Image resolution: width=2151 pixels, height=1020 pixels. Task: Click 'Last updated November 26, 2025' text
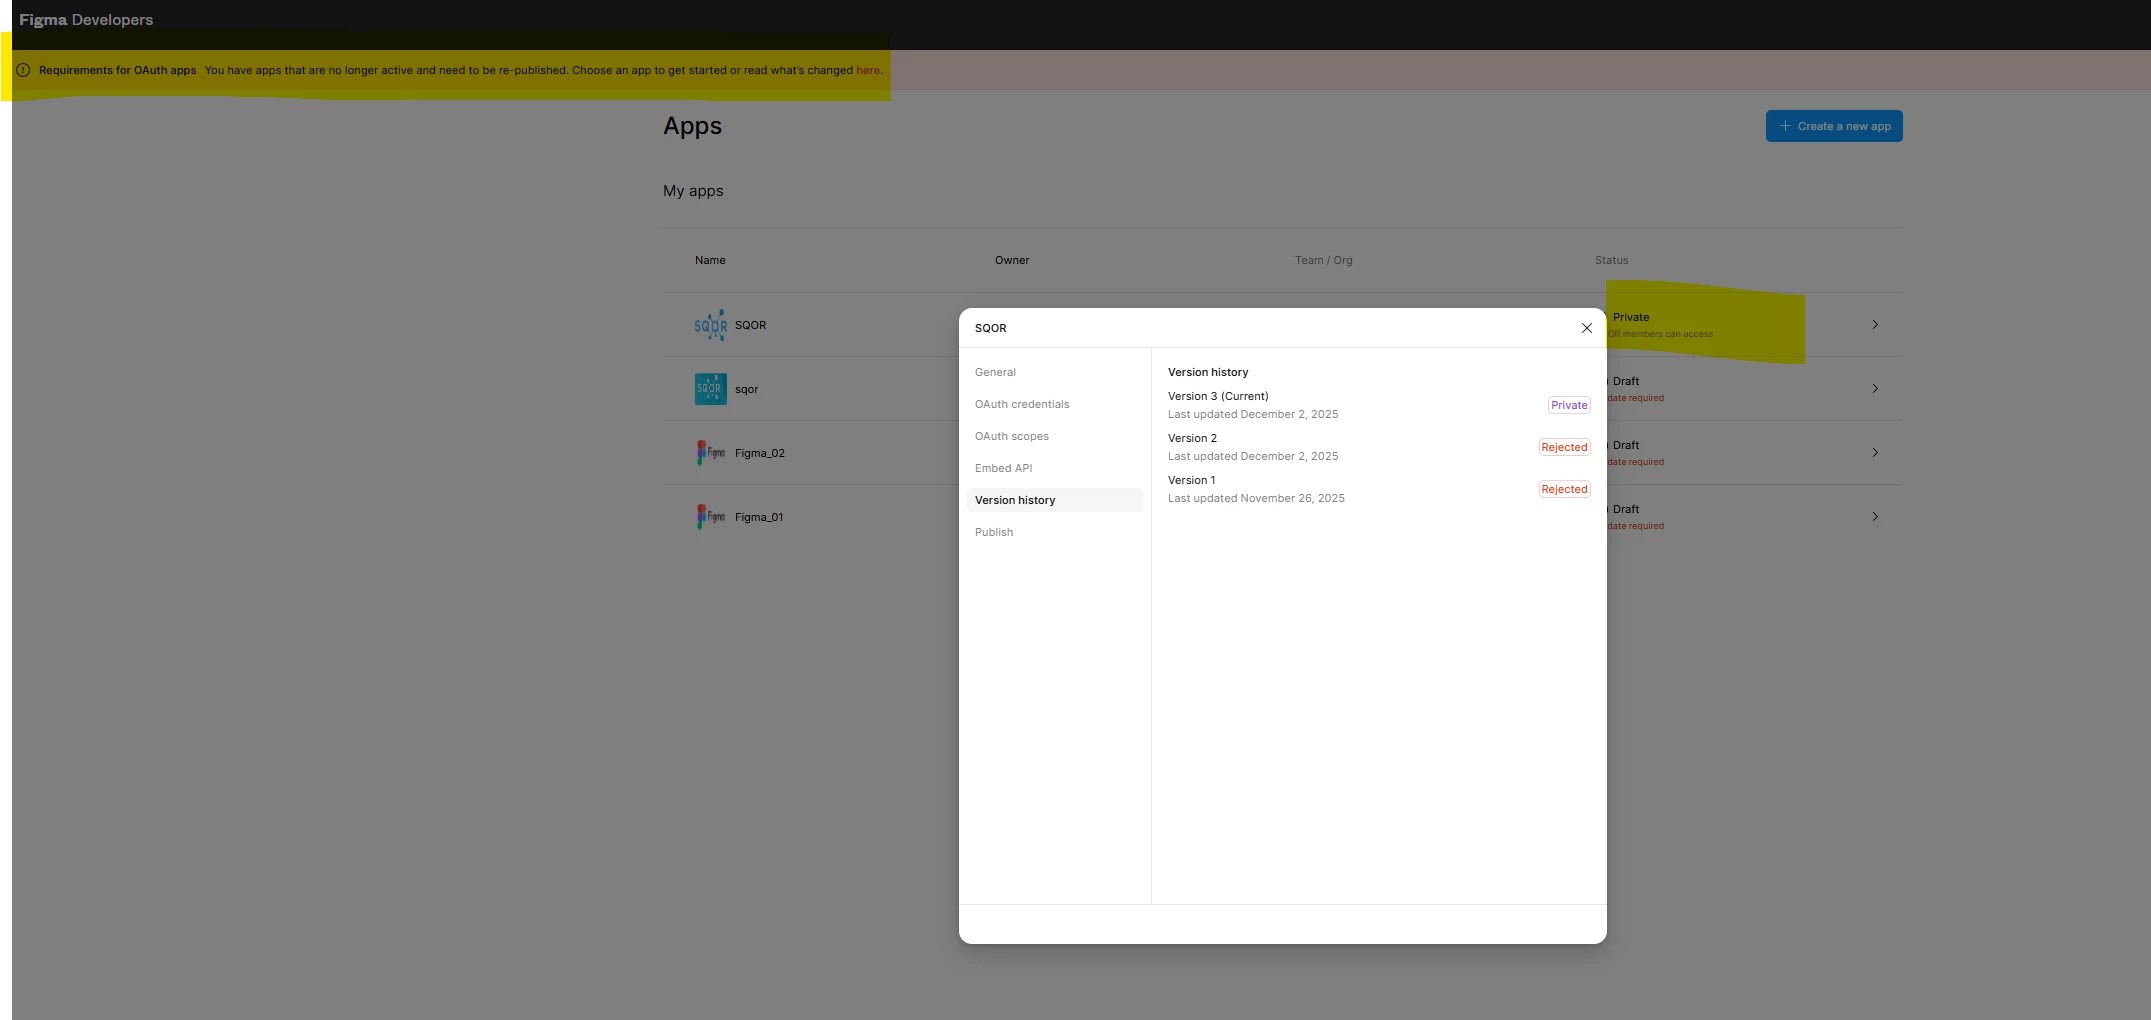coord(1256,498)
